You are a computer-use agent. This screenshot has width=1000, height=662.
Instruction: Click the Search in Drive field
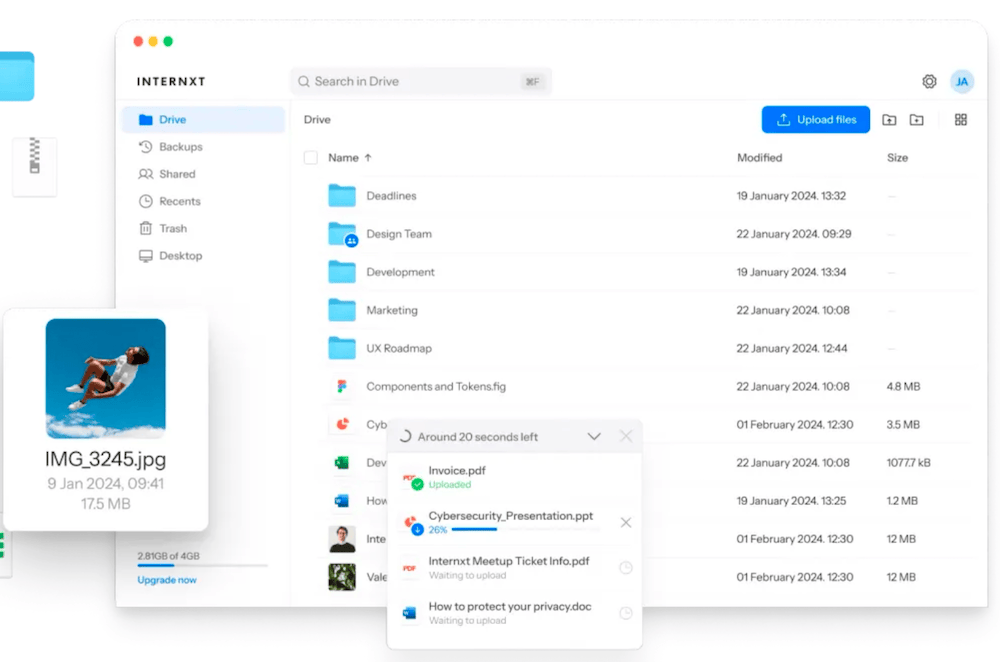(x=421, y=82)
